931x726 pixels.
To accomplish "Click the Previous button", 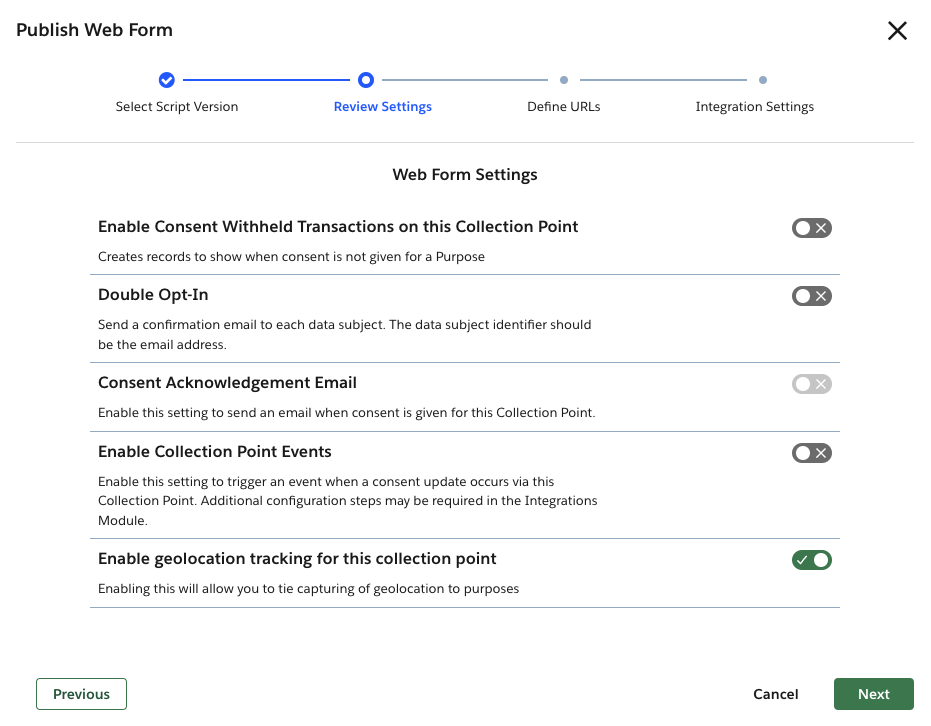I will (x=81, y=693).
